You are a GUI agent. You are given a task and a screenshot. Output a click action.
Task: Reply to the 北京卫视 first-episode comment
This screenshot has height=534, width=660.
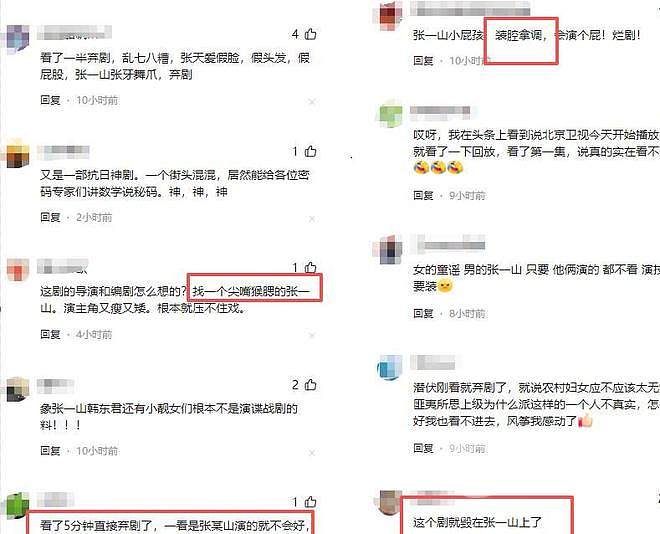click(x=423, y=195)
